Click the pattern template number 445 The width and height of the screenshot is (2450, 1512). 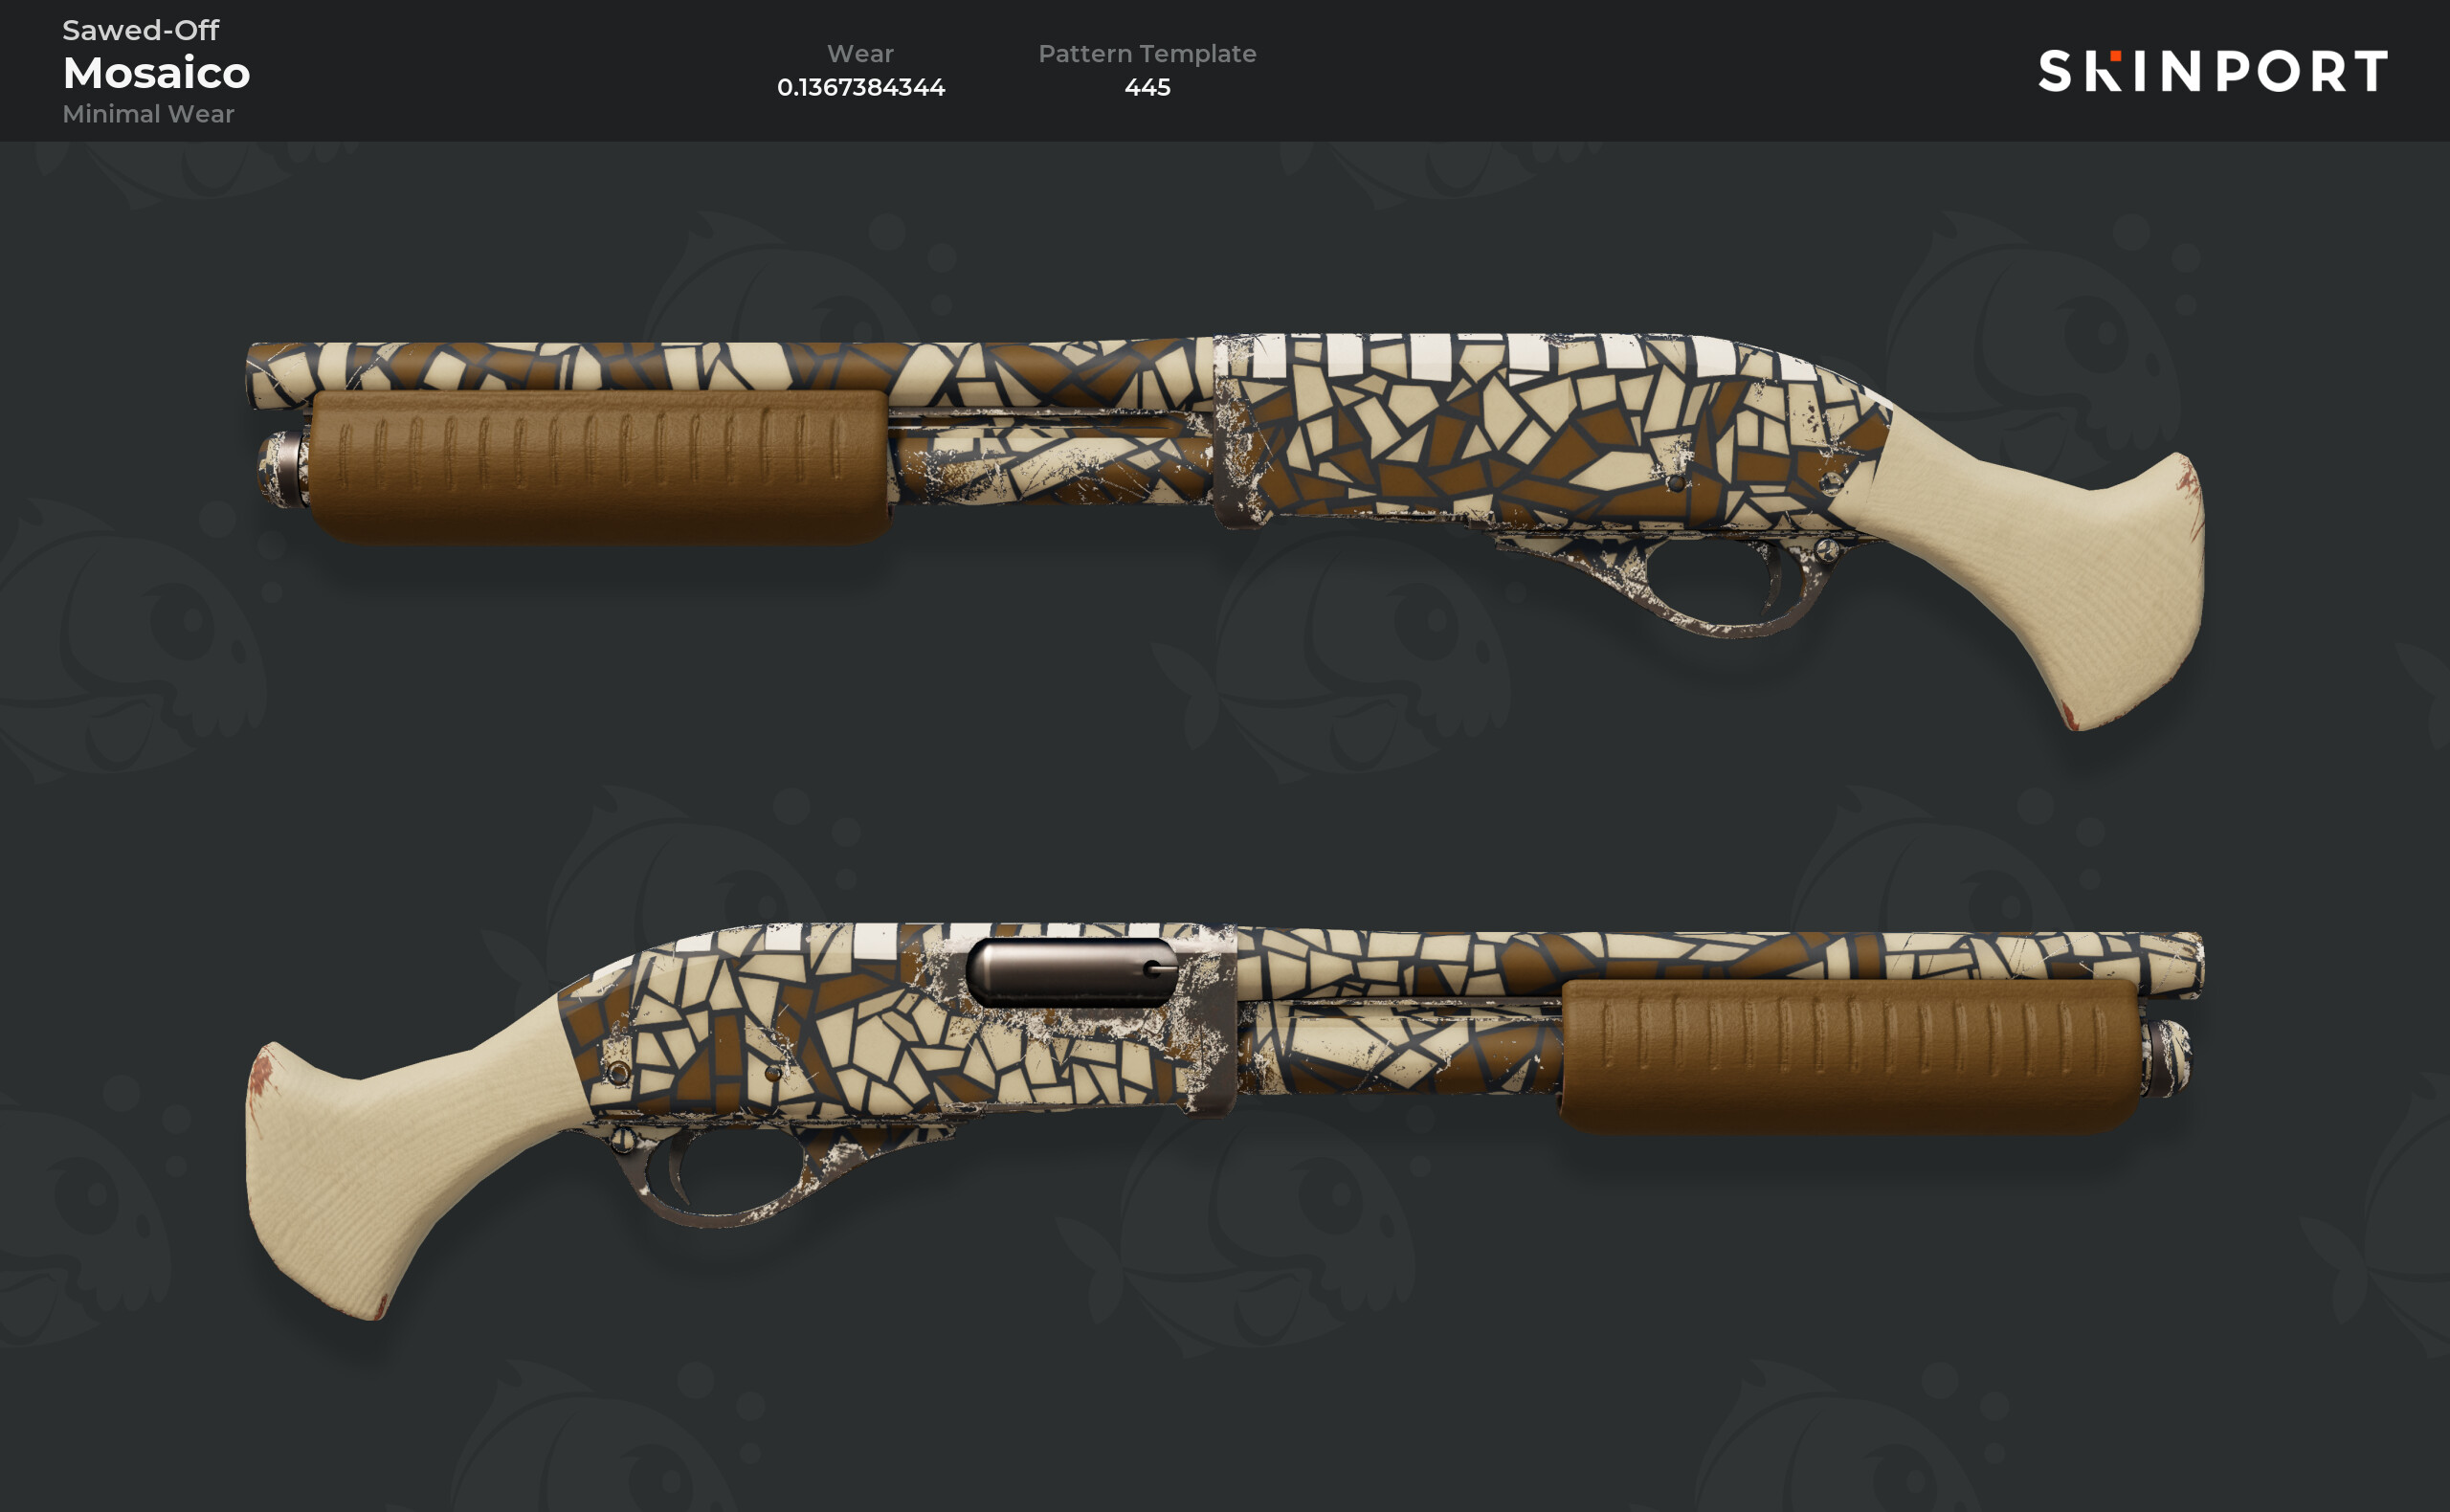pos(1147,87)
